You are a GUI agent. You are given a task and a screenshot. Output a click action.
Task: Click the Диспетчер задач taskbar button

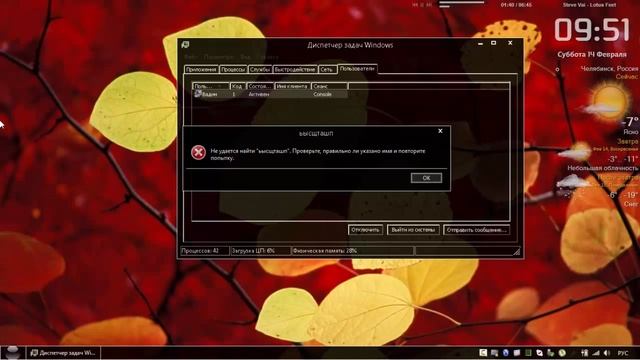(x=64, y=353)
